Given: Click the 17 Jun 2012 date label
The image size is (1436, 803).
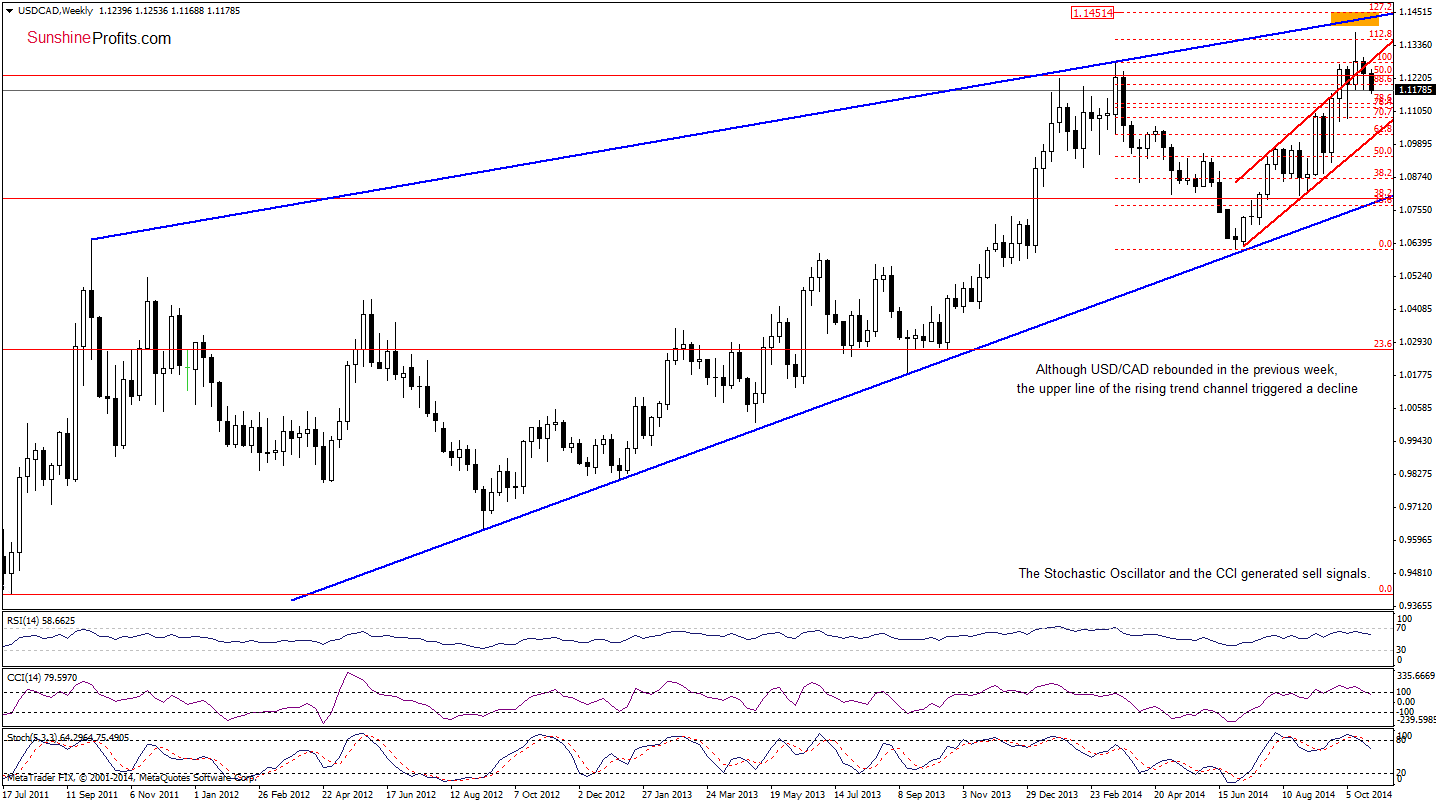Looking at the screenshot, I should (x=409, y=794).
